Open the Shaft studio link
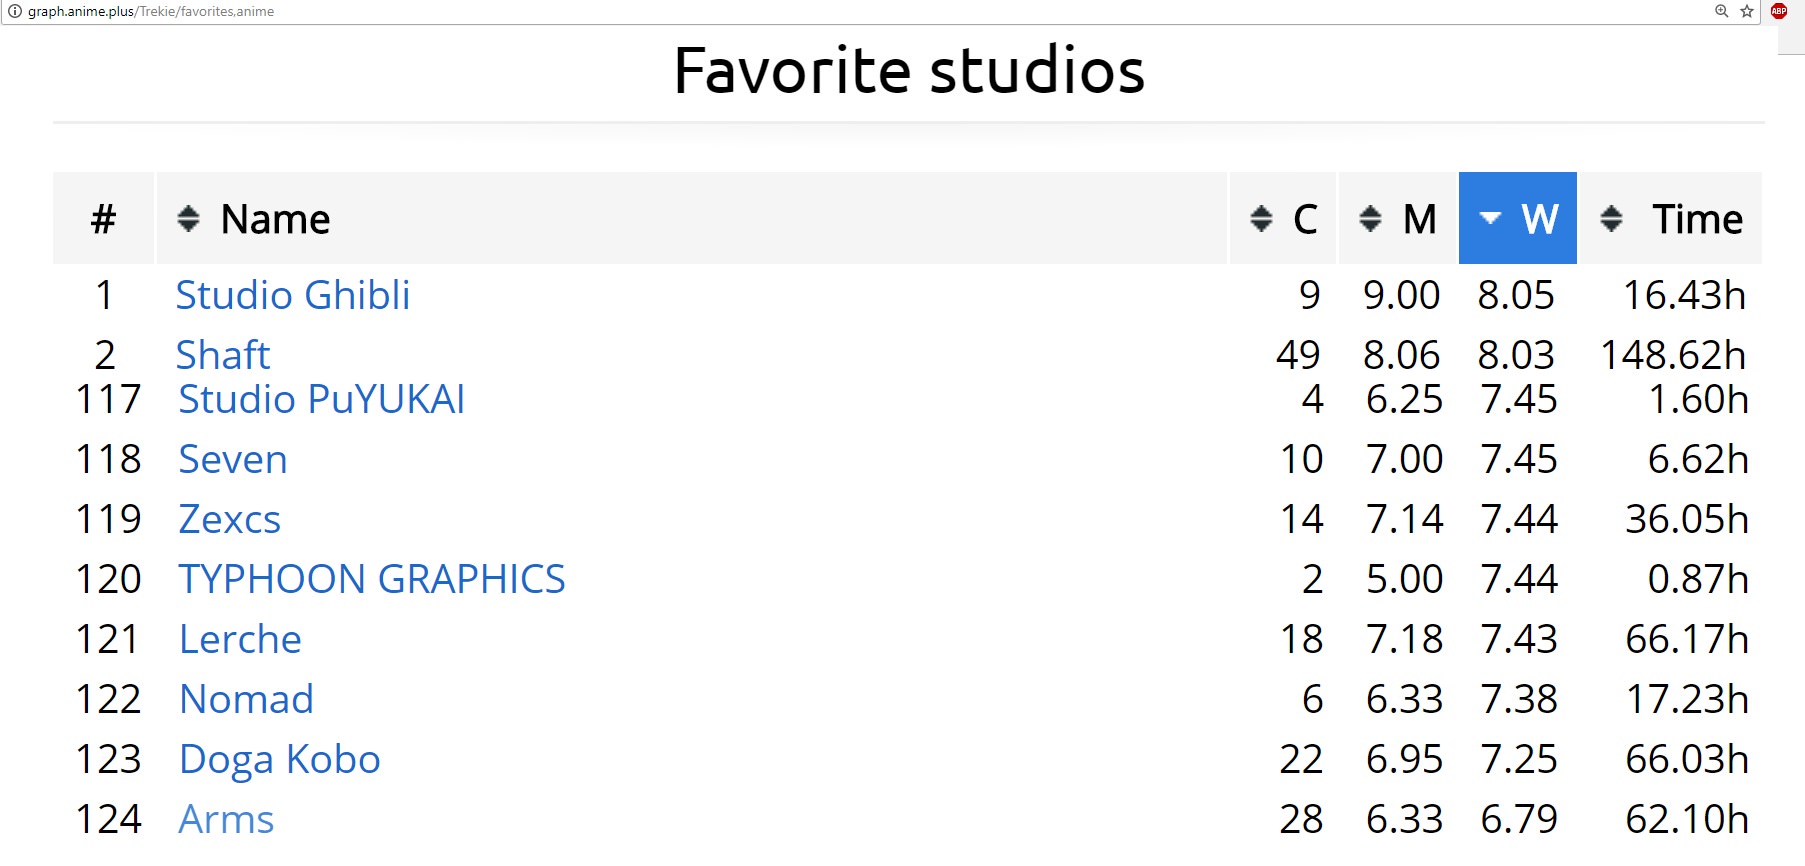 (222, 355)
